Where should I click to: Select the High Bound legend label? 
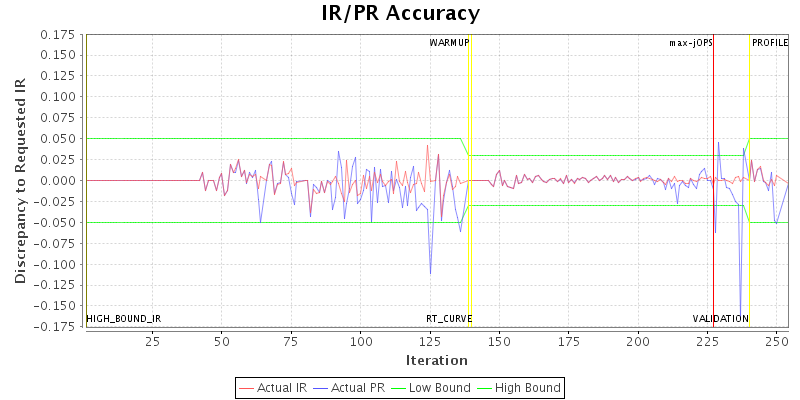point(525,387)
